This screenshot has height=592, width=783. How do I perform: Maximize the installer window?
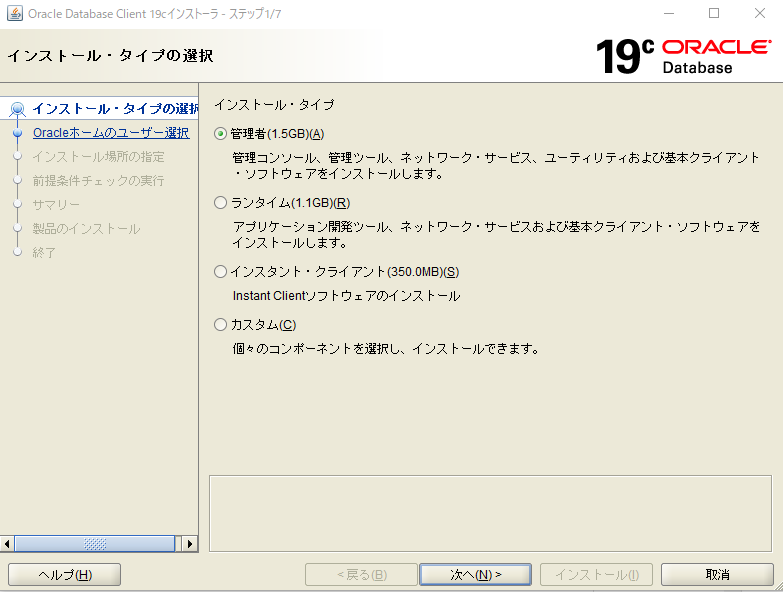pyautogui.click(x=714, y=14)
